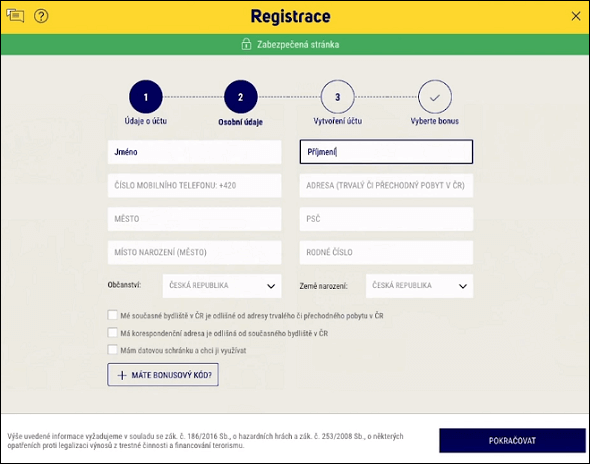Click the mobile phone number field

coord(195,186)
